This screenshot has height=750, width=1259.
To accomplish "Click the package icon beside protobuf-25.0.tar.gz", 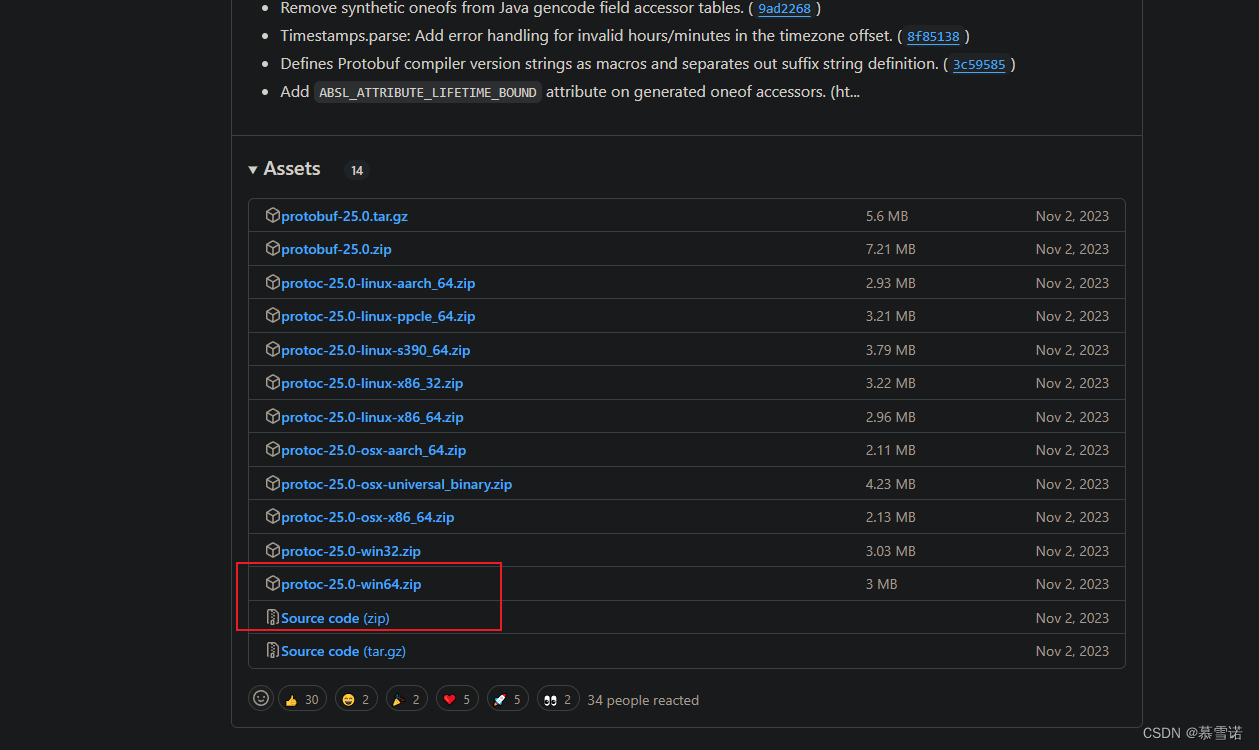I will coord(272,215).
